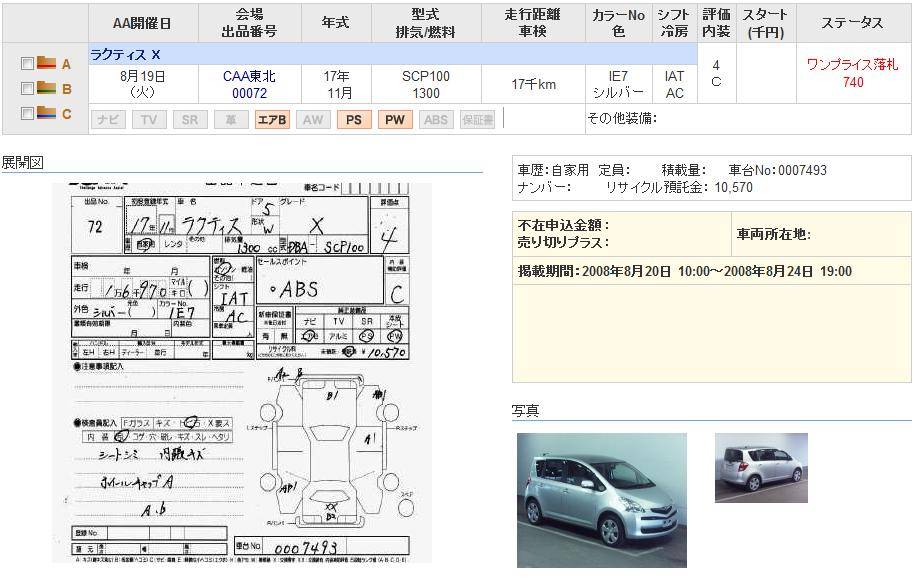Click the 走行距離 車検 column header
Image resolution: width=915 pixels, height=582 pixels.
click(533, 23)
